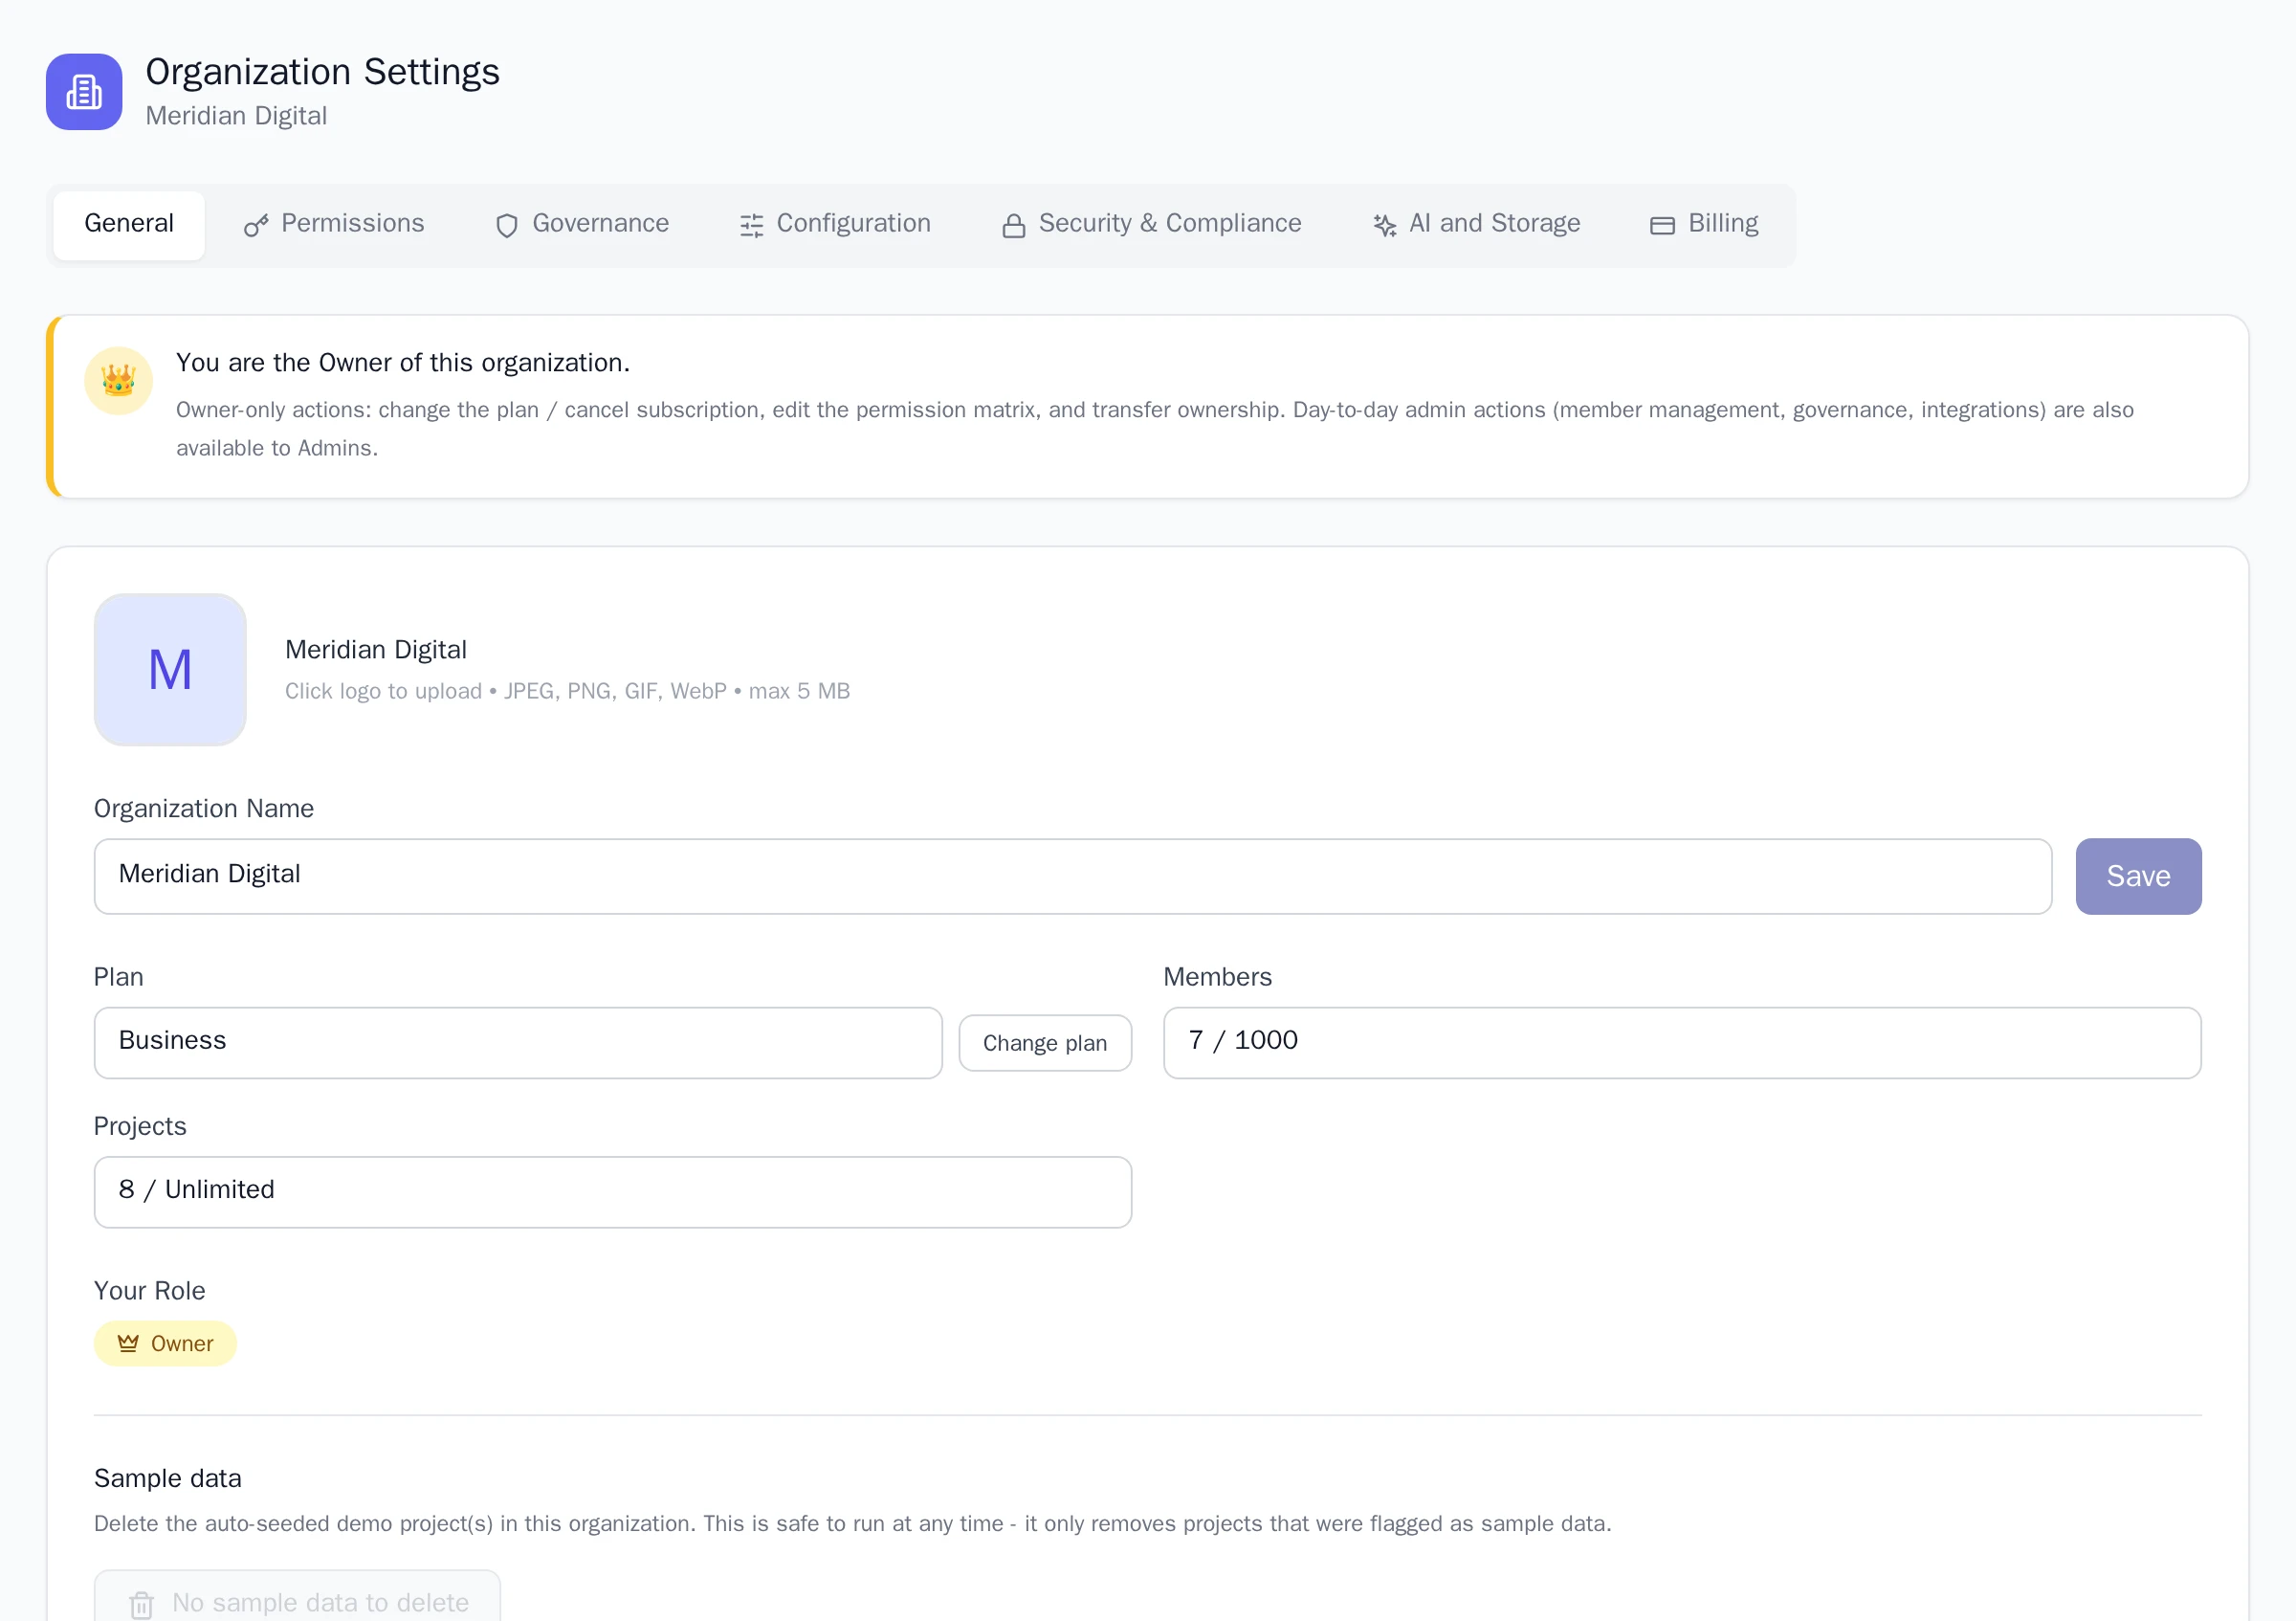Click the Plan field showing Business

[x=518, y=1043]
